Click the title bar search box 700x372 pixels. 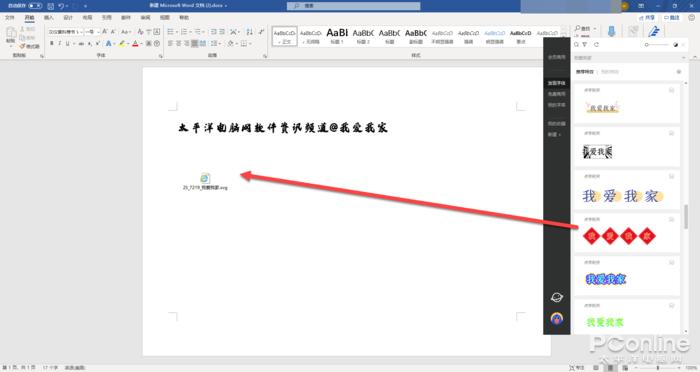click(354, 6)
